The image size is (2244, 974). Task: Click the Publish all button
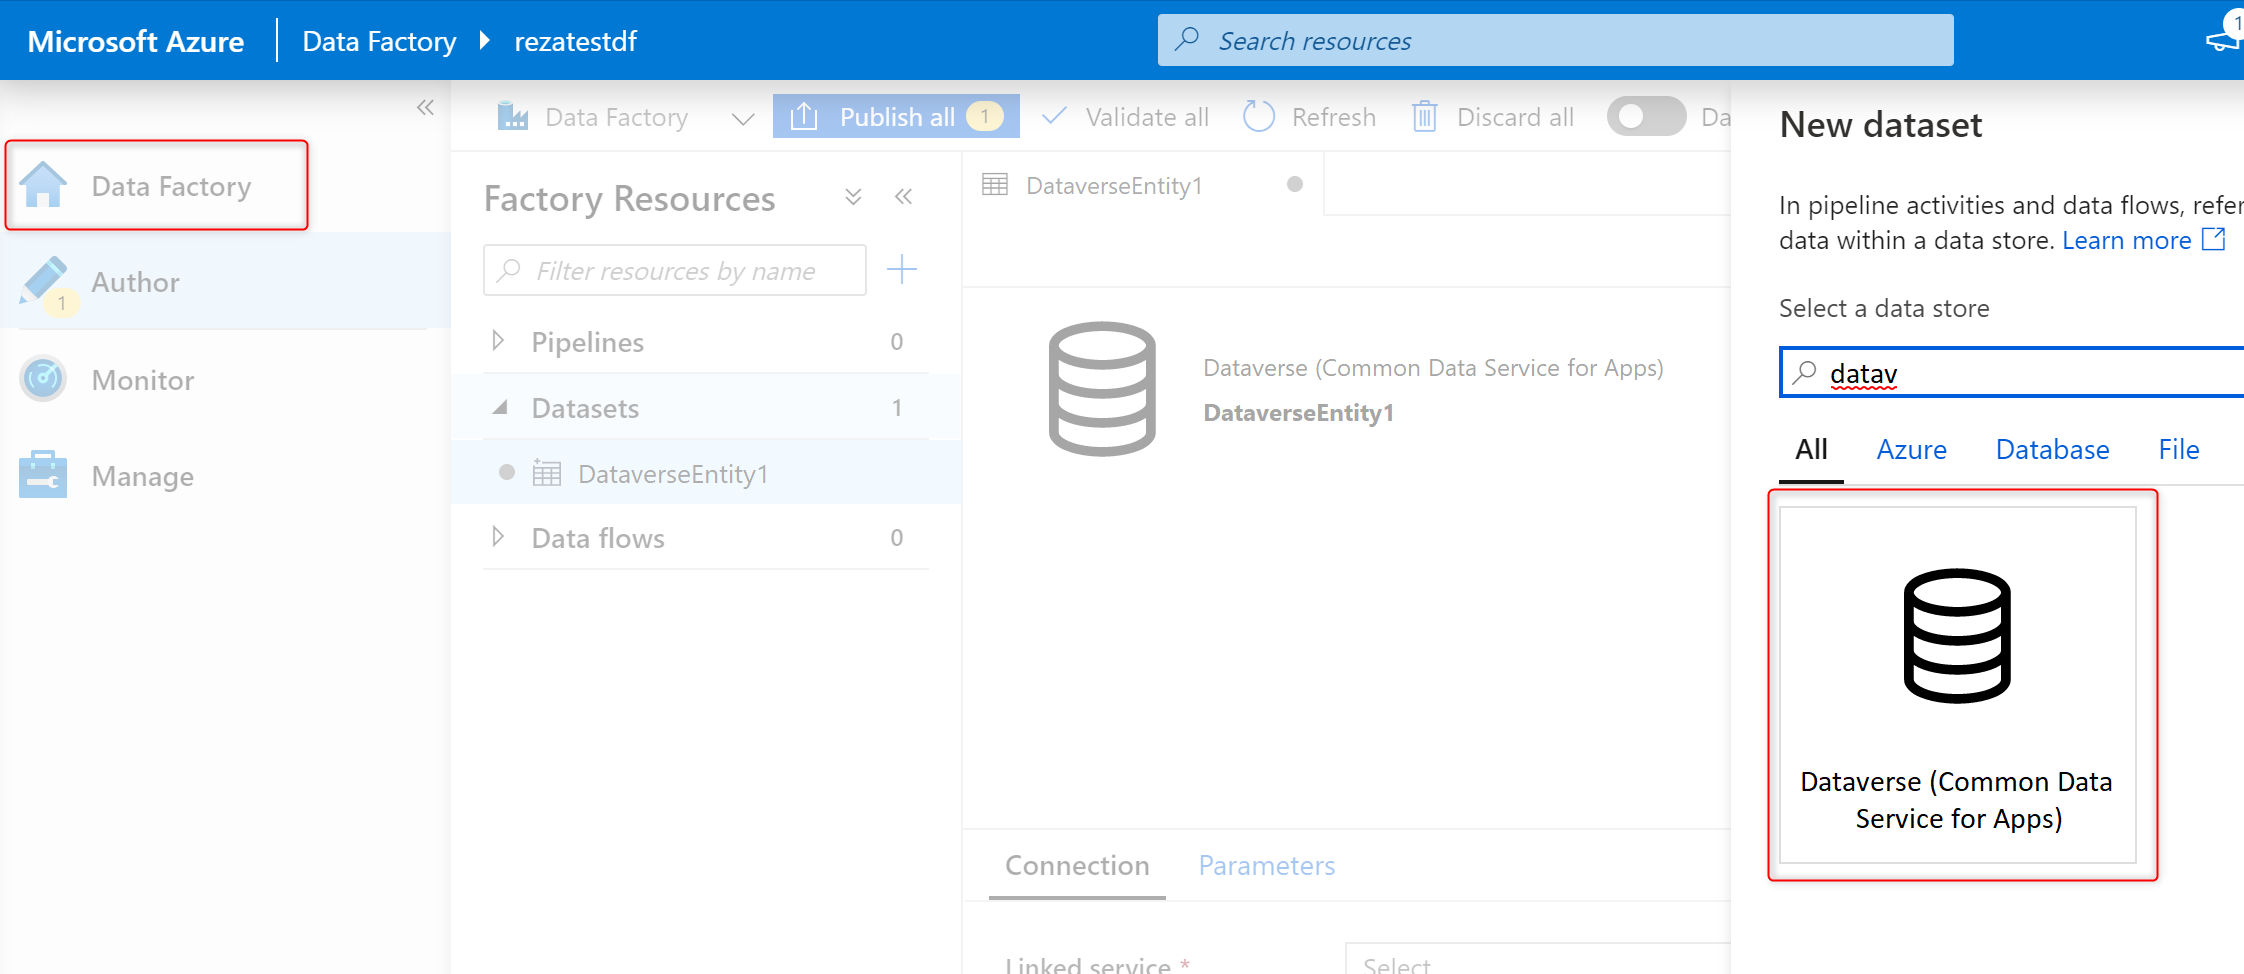[x=895, y=116]
